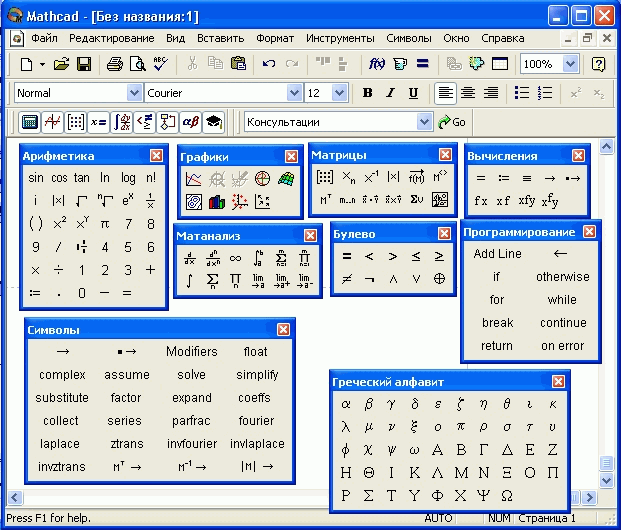621x530 pixels.
Task: Open the Normal style dropdown
Action: (134, 93)
